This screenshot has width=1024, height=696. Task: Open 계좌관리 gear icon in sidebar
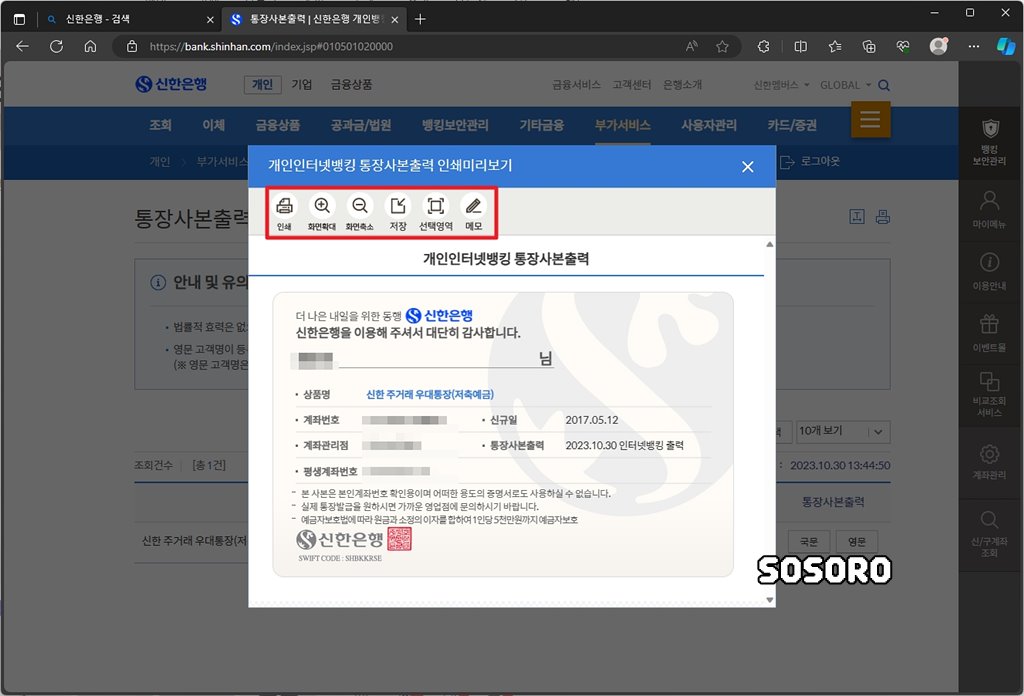point(989,461)
